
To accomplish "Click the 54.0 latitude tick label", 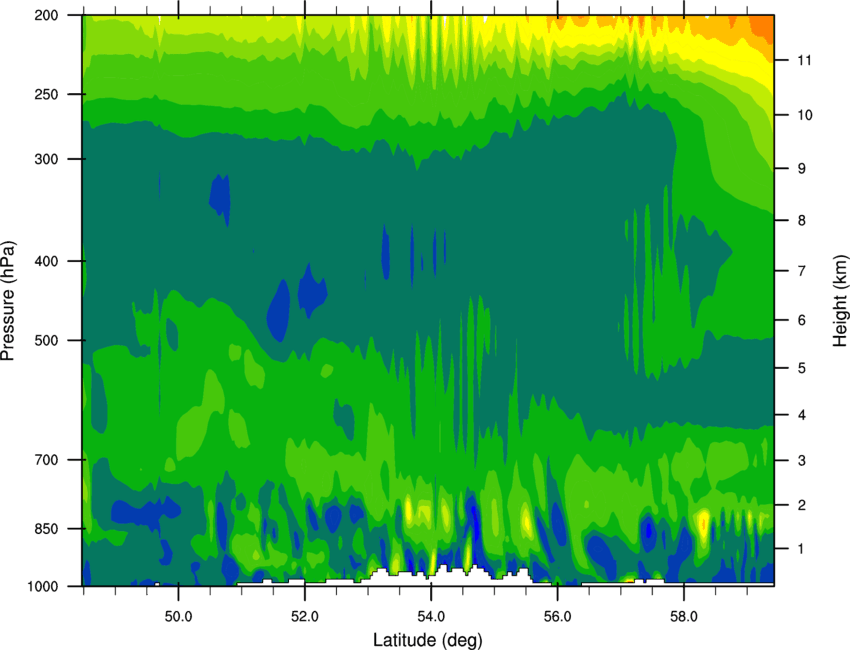I will [432, 616].
